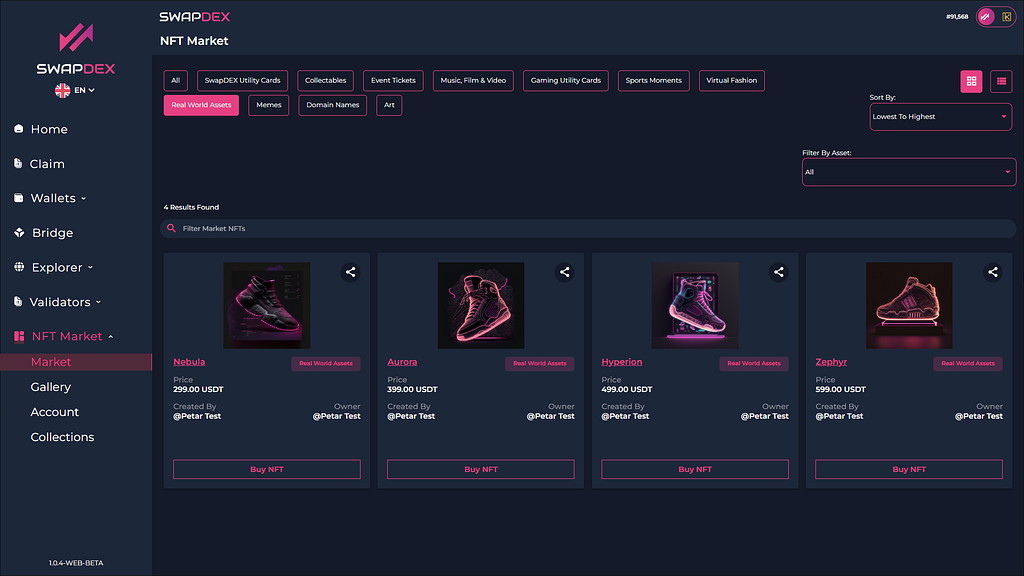Viewport: 1024px width, 576px height.
Task: Open Collections submenu item
Action: (62, 437)
